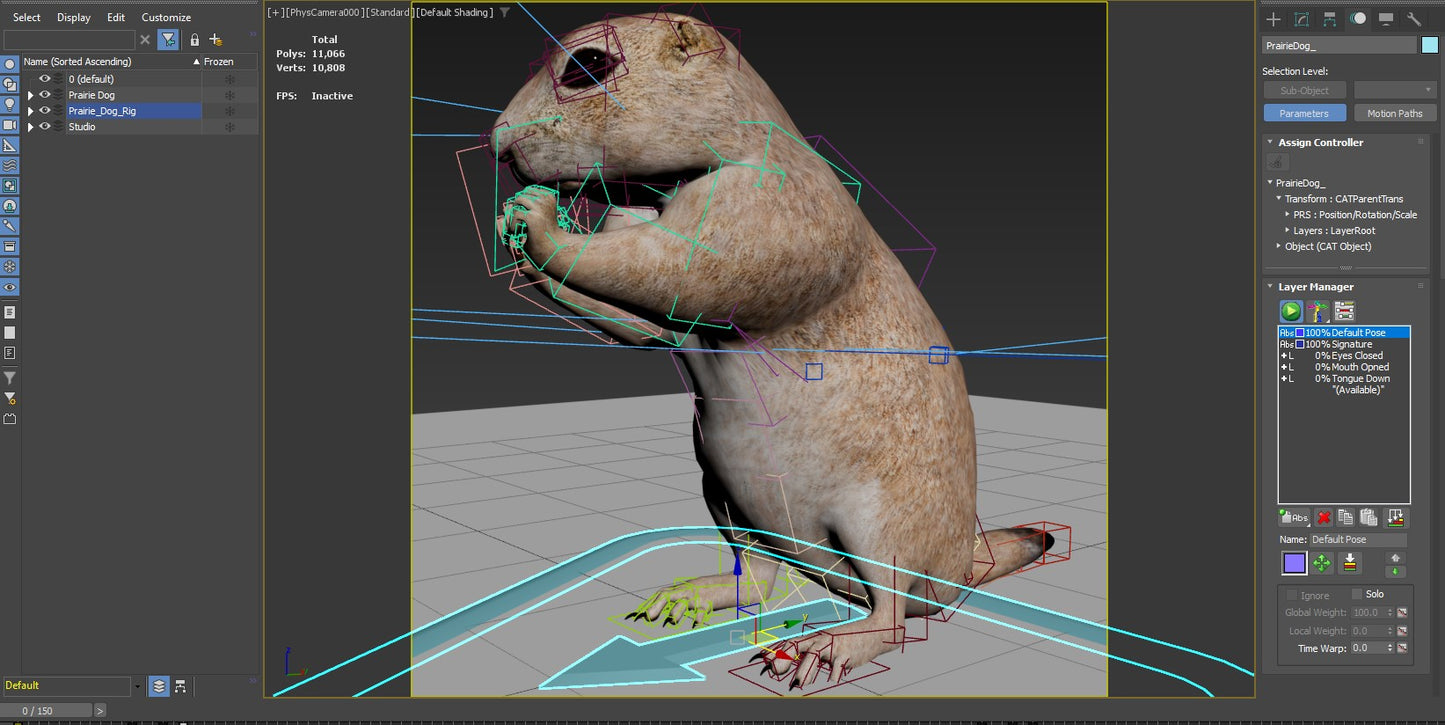
Task: Click the paste layer icon in Layer Manager
Action: (1370, 517)
